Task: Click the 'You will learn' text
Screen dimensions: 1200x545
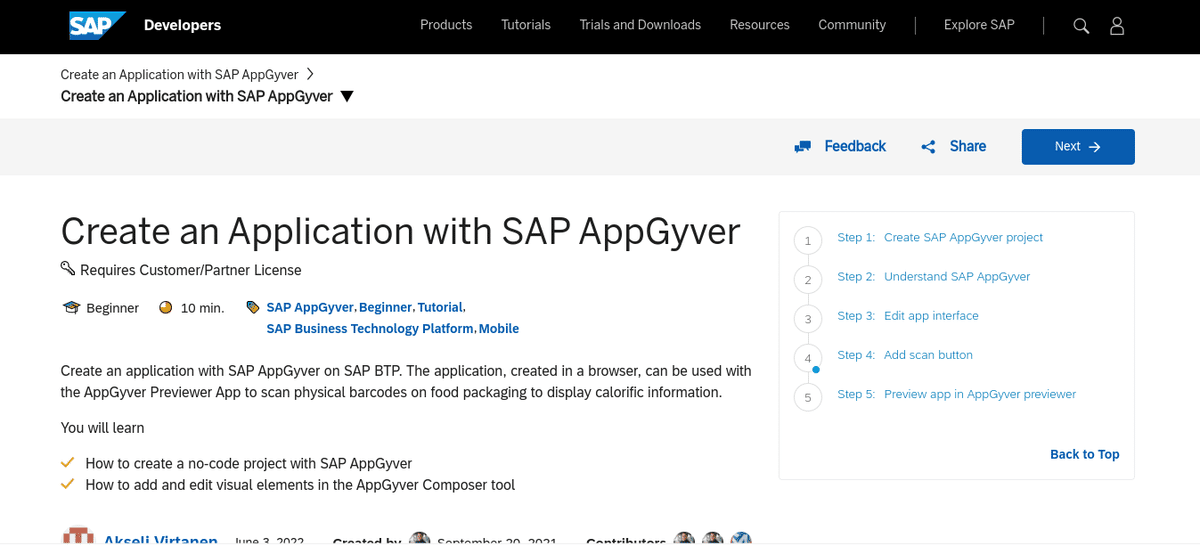Action: [x=103, y=428]
